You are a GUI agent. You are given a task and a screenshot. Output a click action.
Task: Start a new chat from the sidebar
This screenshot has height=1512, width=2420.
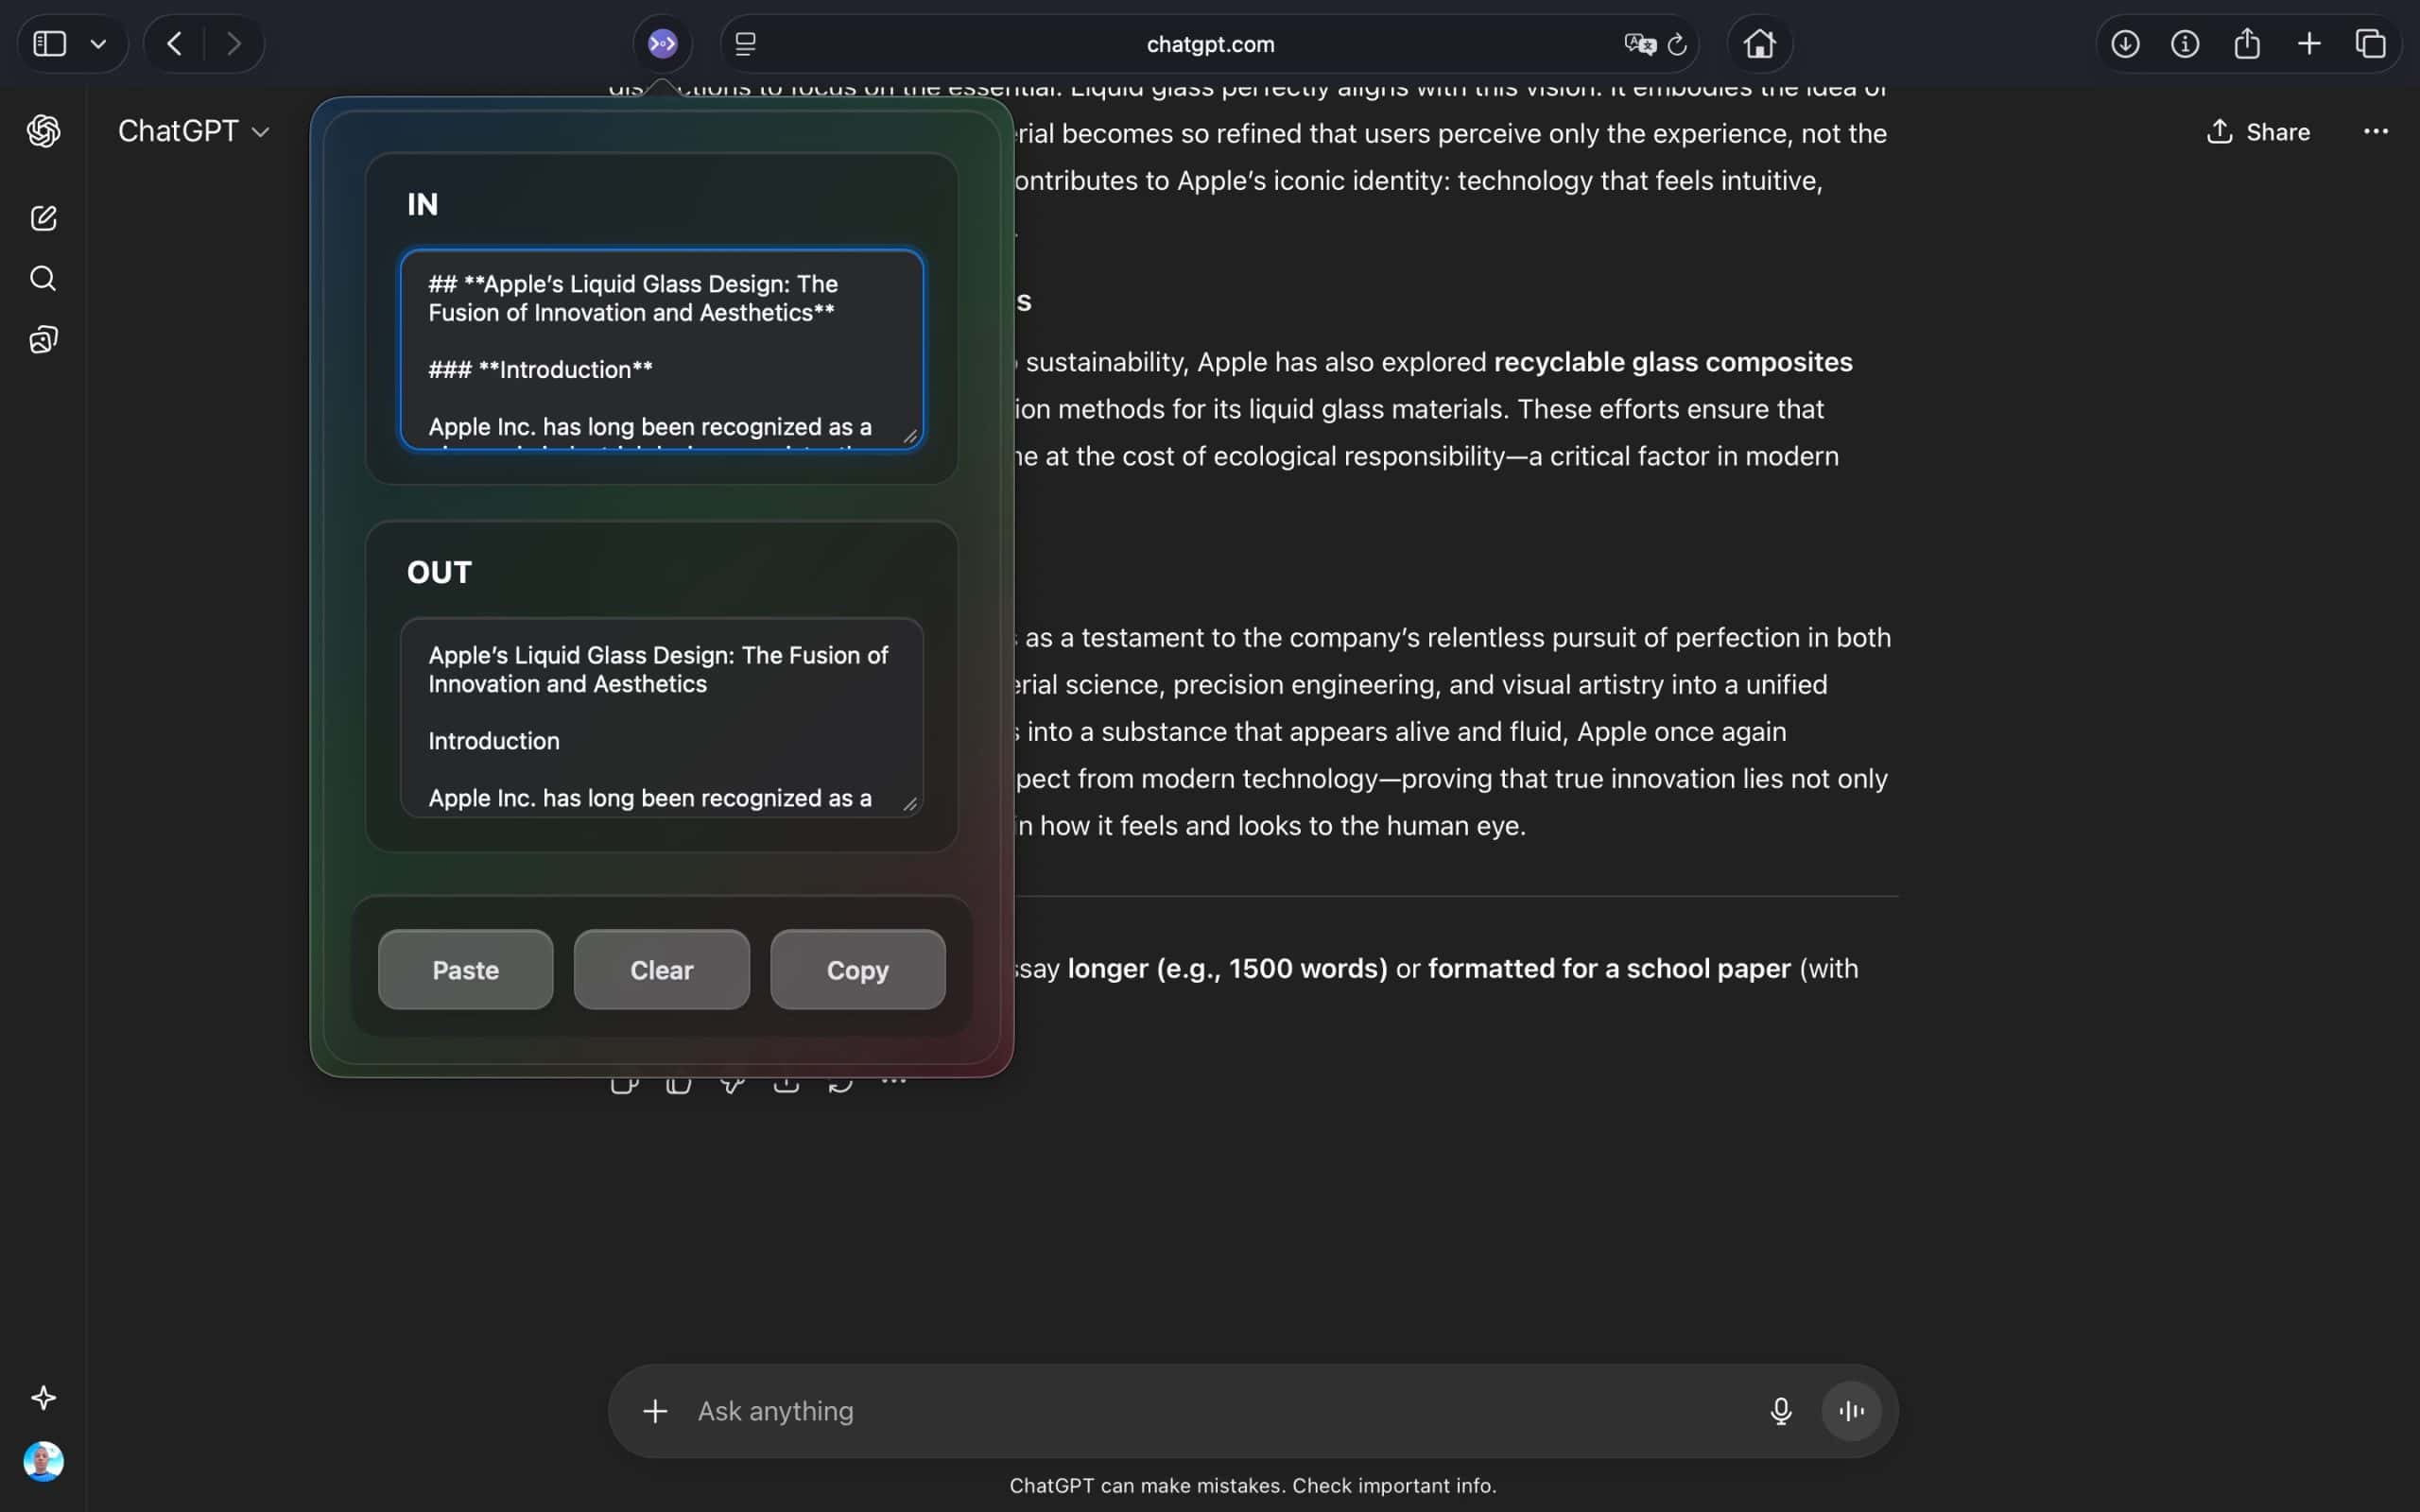[44, 218]
